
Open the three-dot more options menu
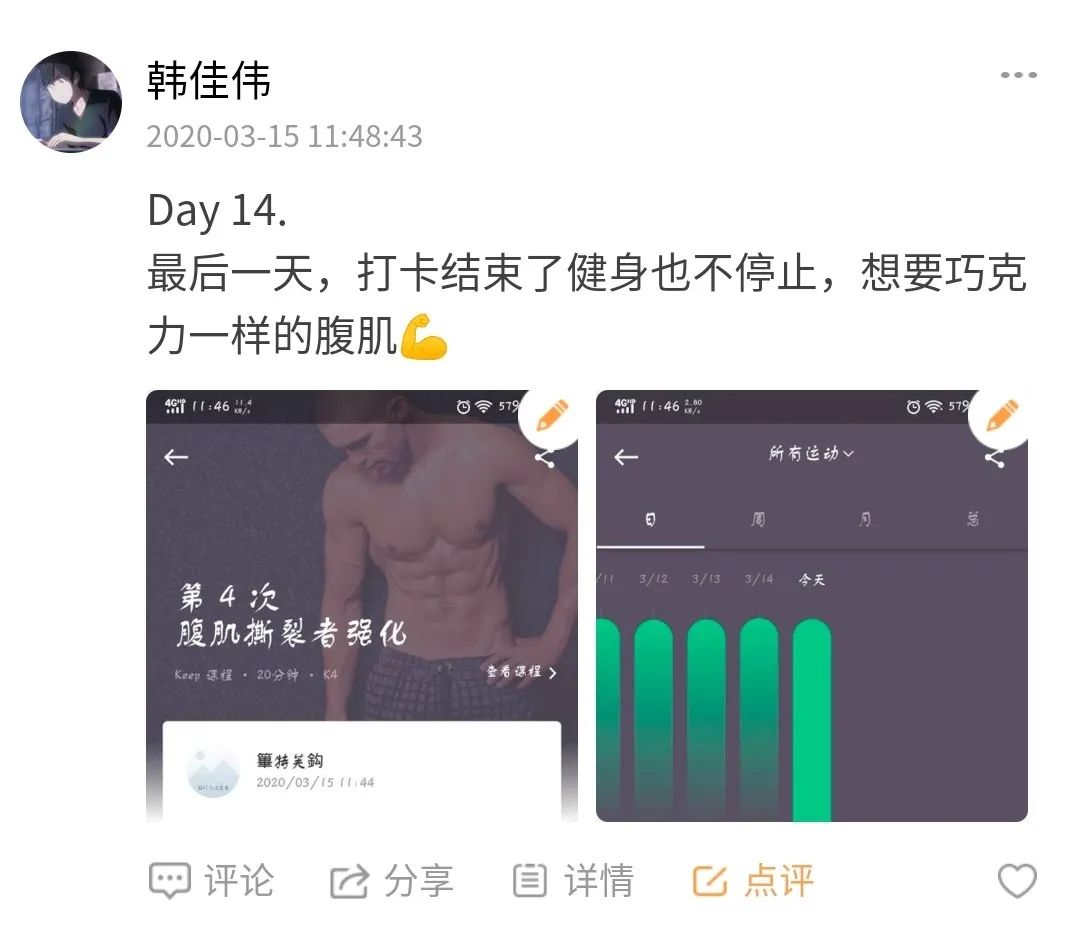pyautogui.click(x=1018, y=75)
